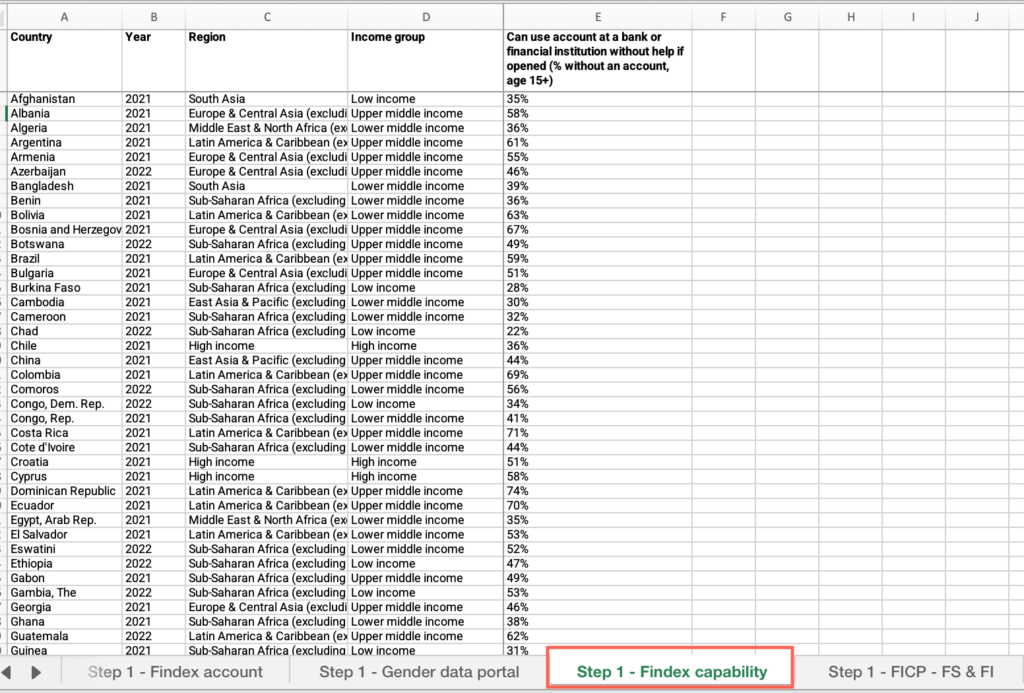1024x693 pixels.
Task: Click the "Colombia" cell
Action: [64, 375]
